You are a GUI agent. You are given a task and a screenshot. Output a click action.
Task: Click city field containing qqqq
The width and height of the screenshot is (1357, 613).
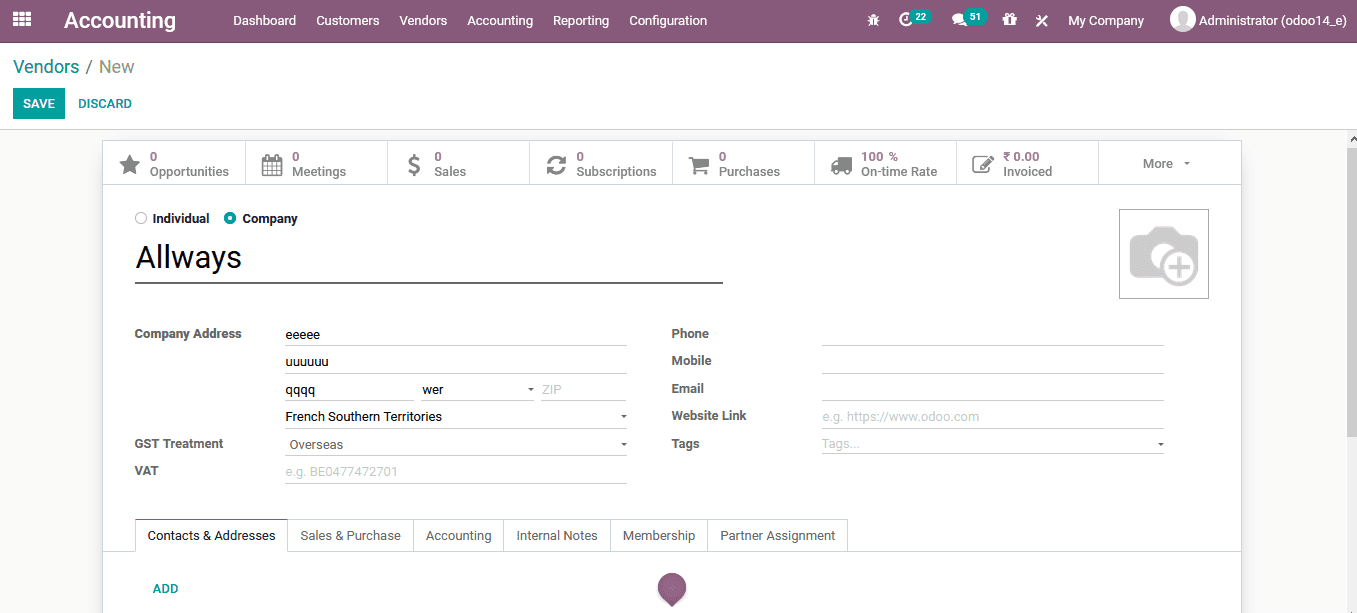(349, 390)
